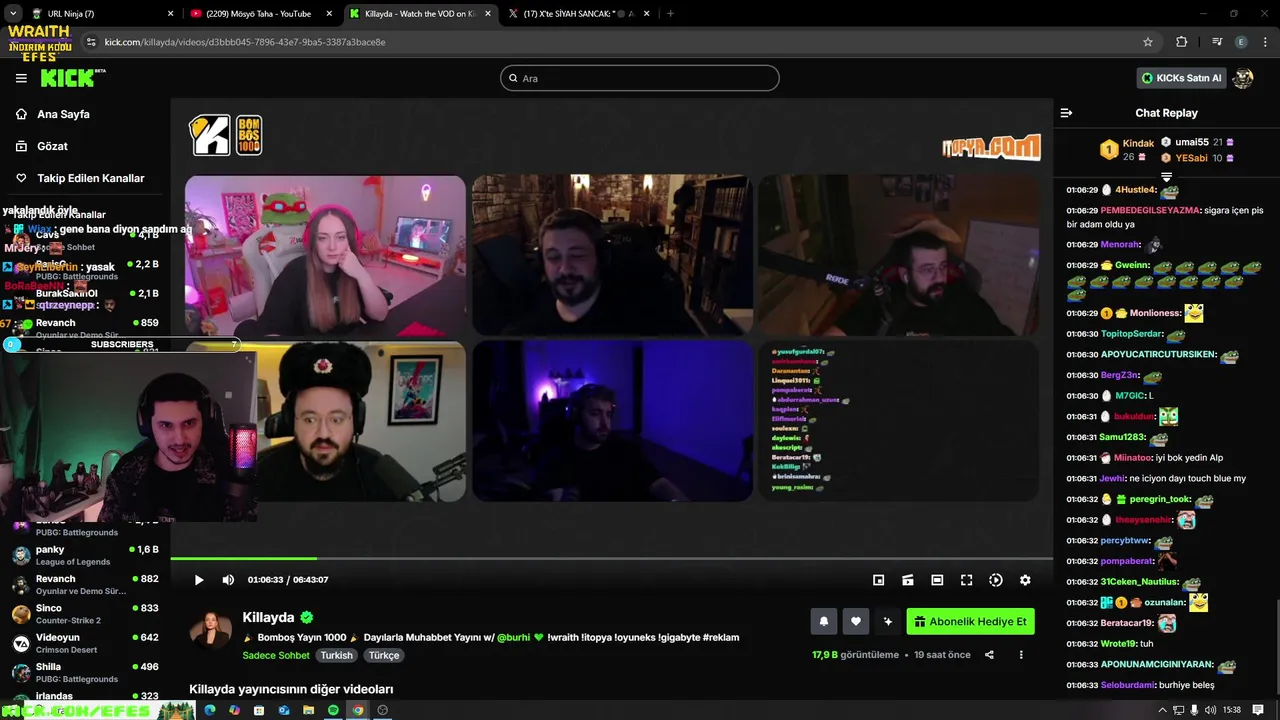
Task: Bookmark this page with star icon
Action: [x=1148, y=42]
